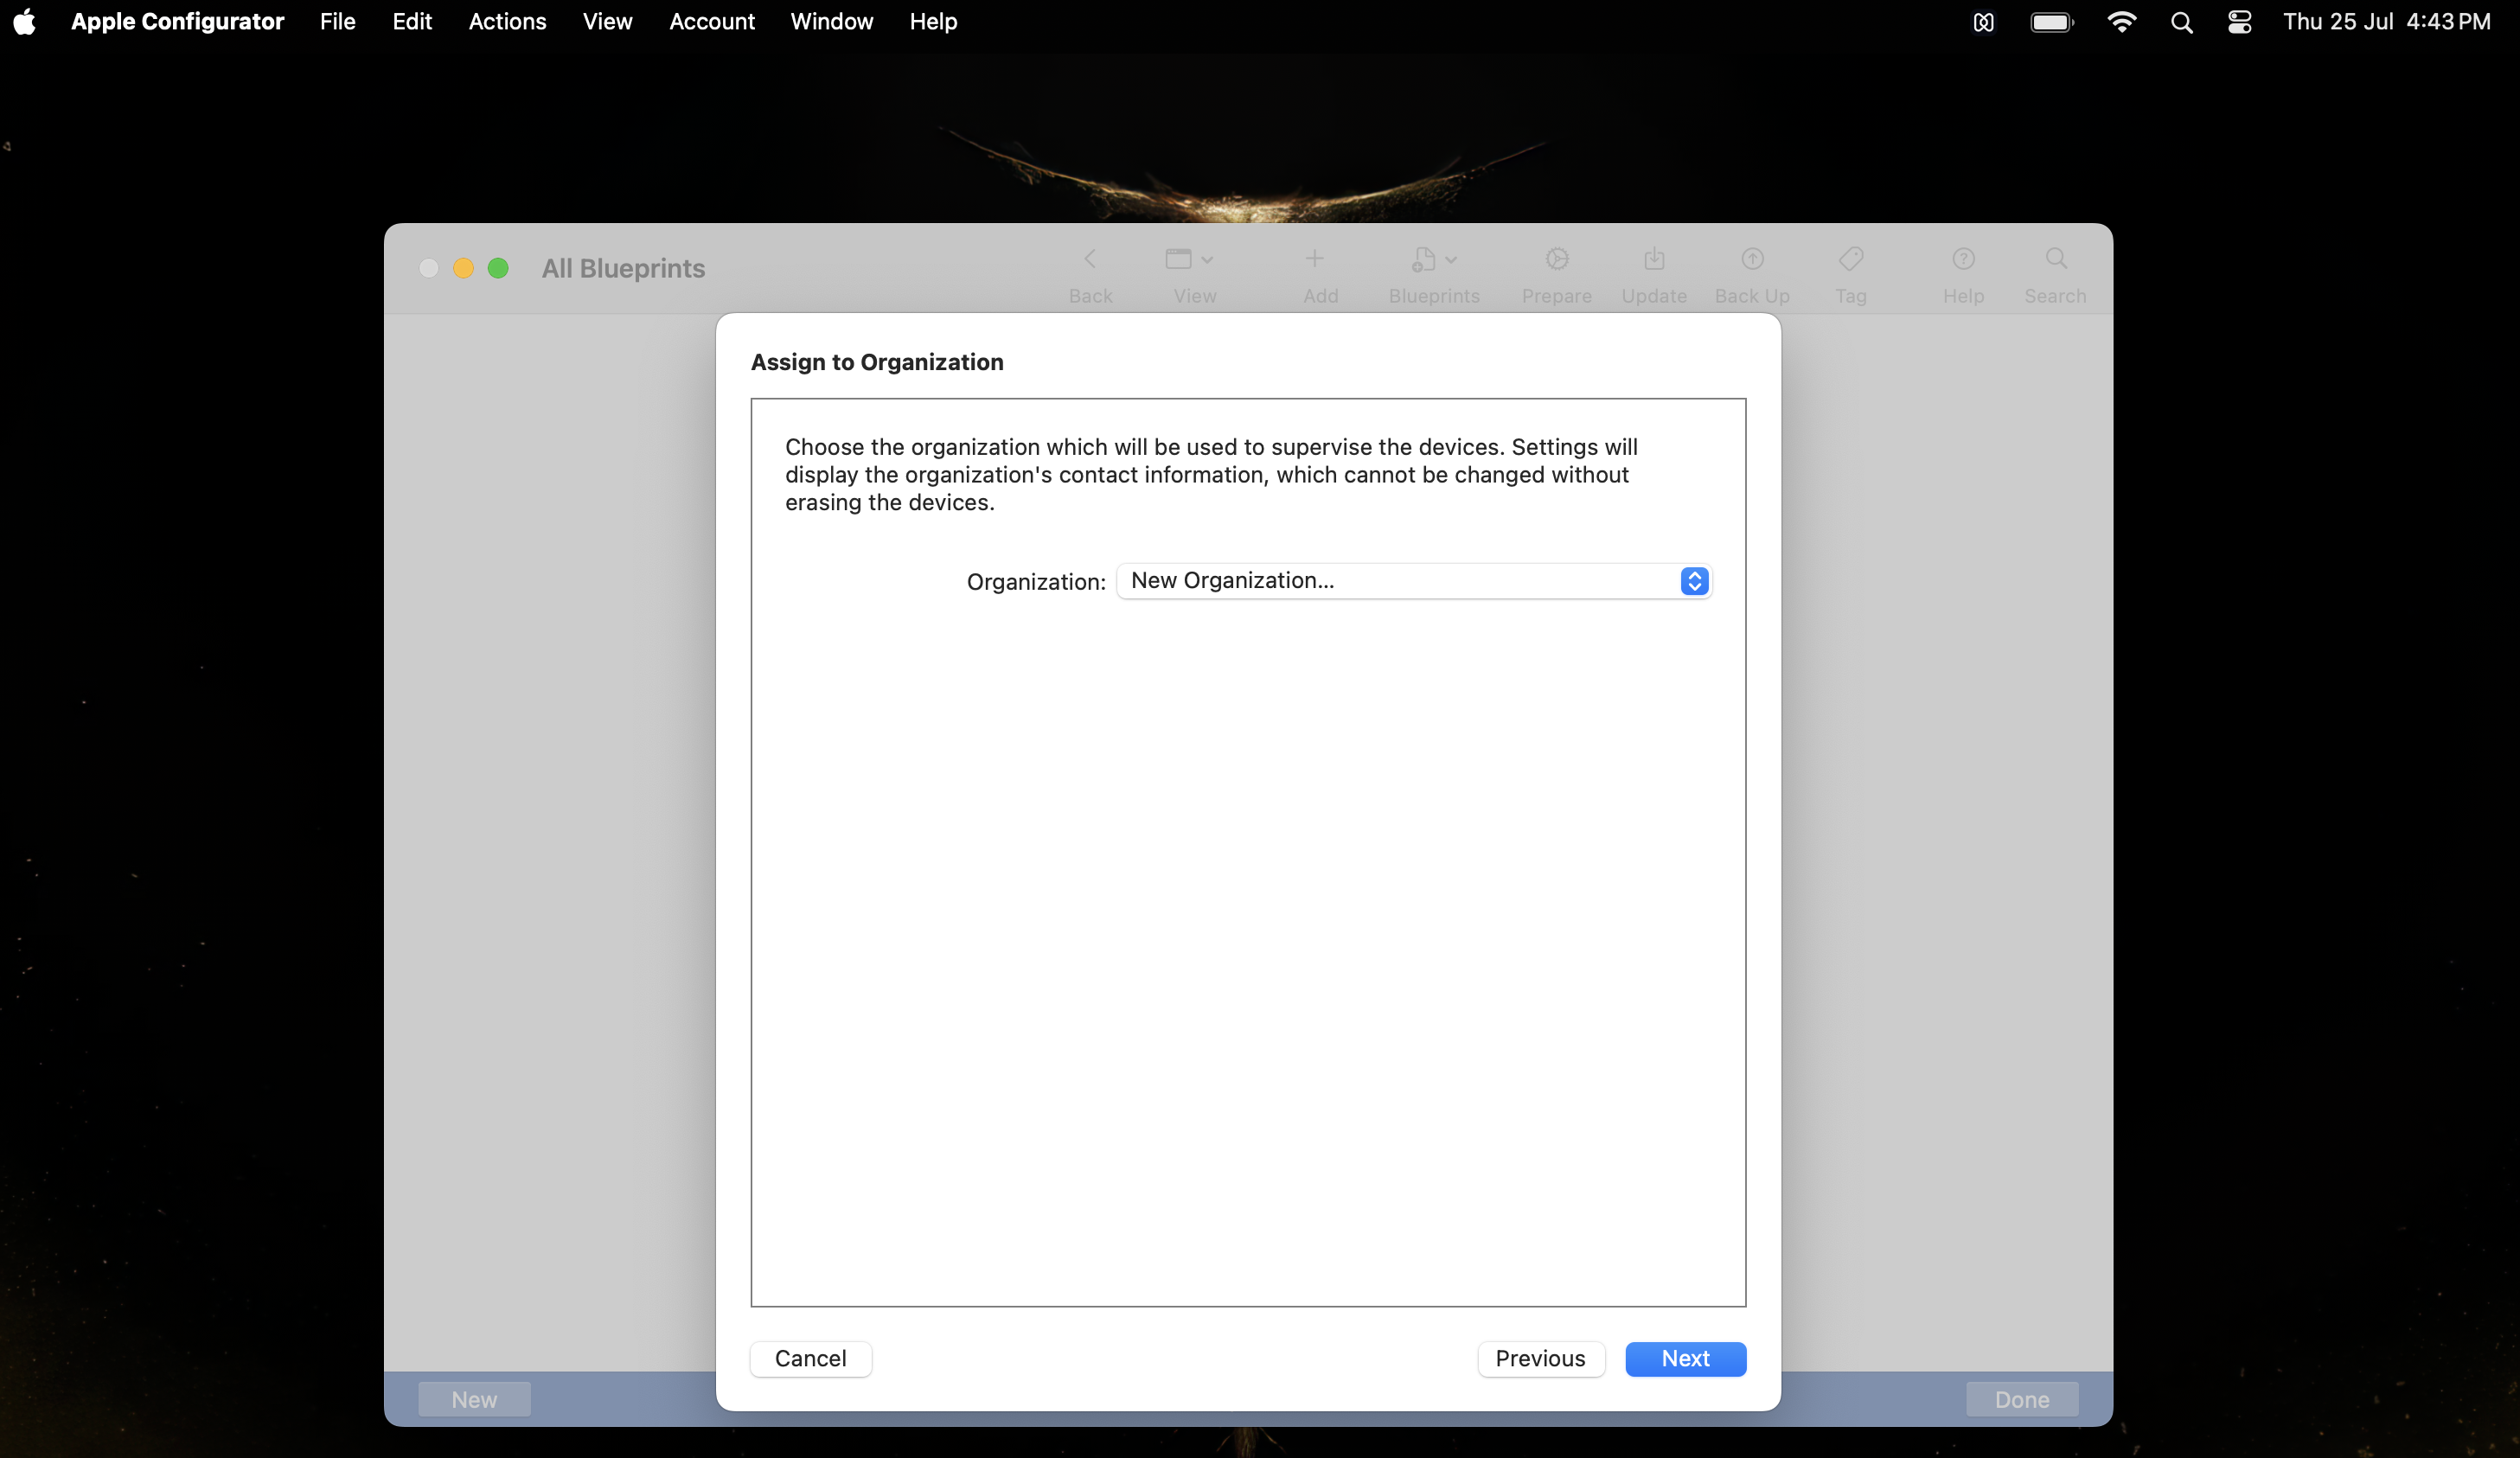Open the View layout toolbar icon
Image resolution: width=2520 pixels, height=1458 pixels.
(x=1178, y=259)
